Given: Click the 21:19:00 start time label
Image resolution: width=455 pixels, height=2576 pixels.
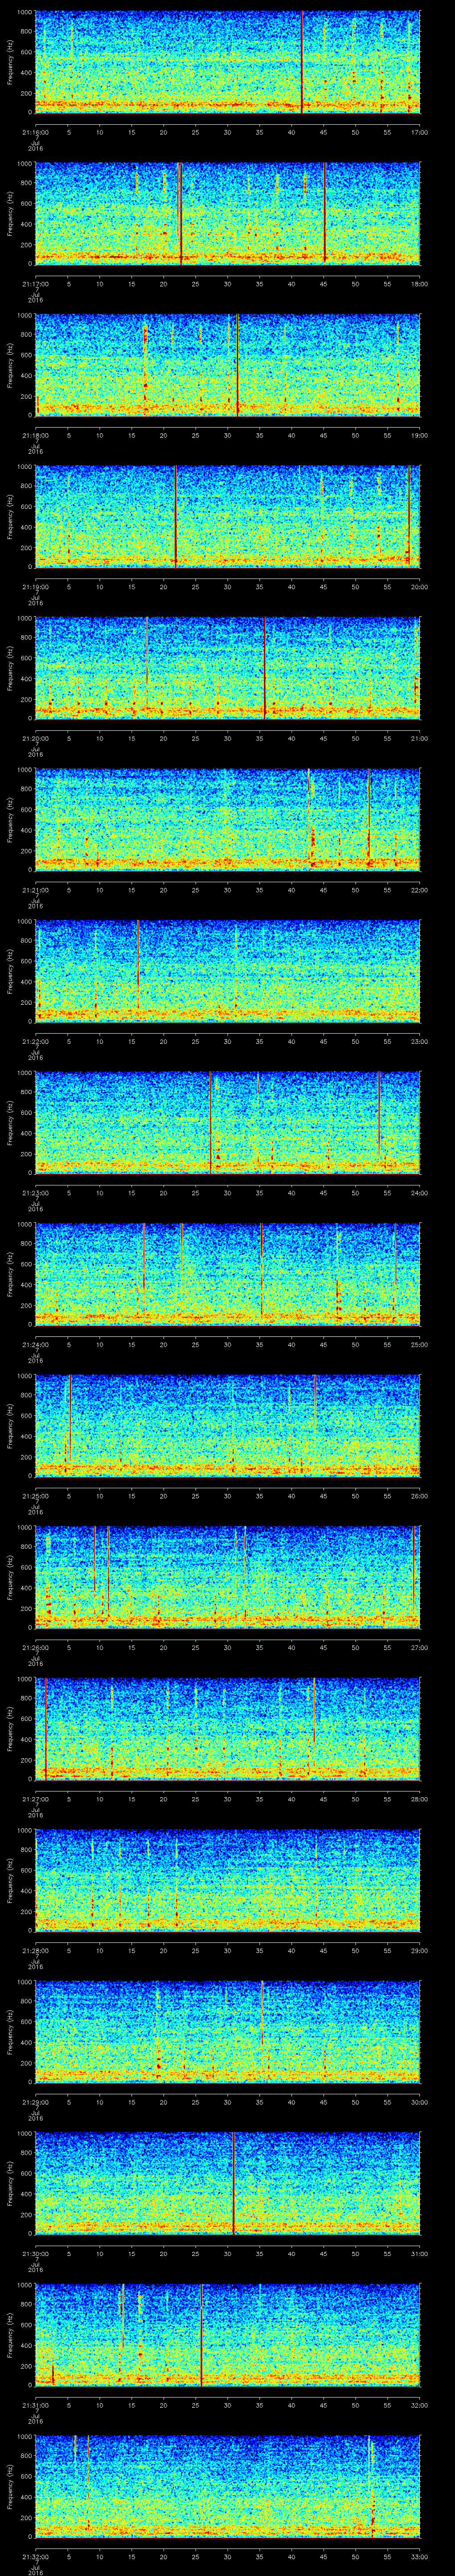Looking at the screenshot, I should click(x=35, y=587).
